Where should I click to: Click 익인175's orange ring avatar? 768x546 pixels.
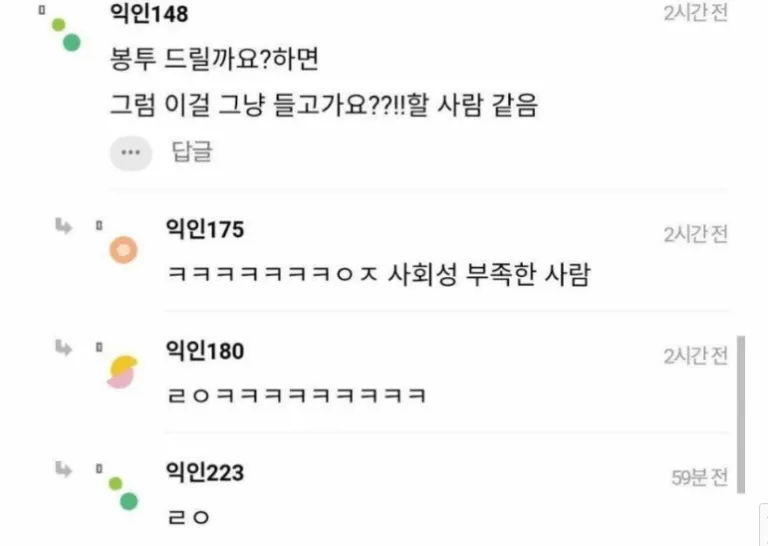point(123,250)
